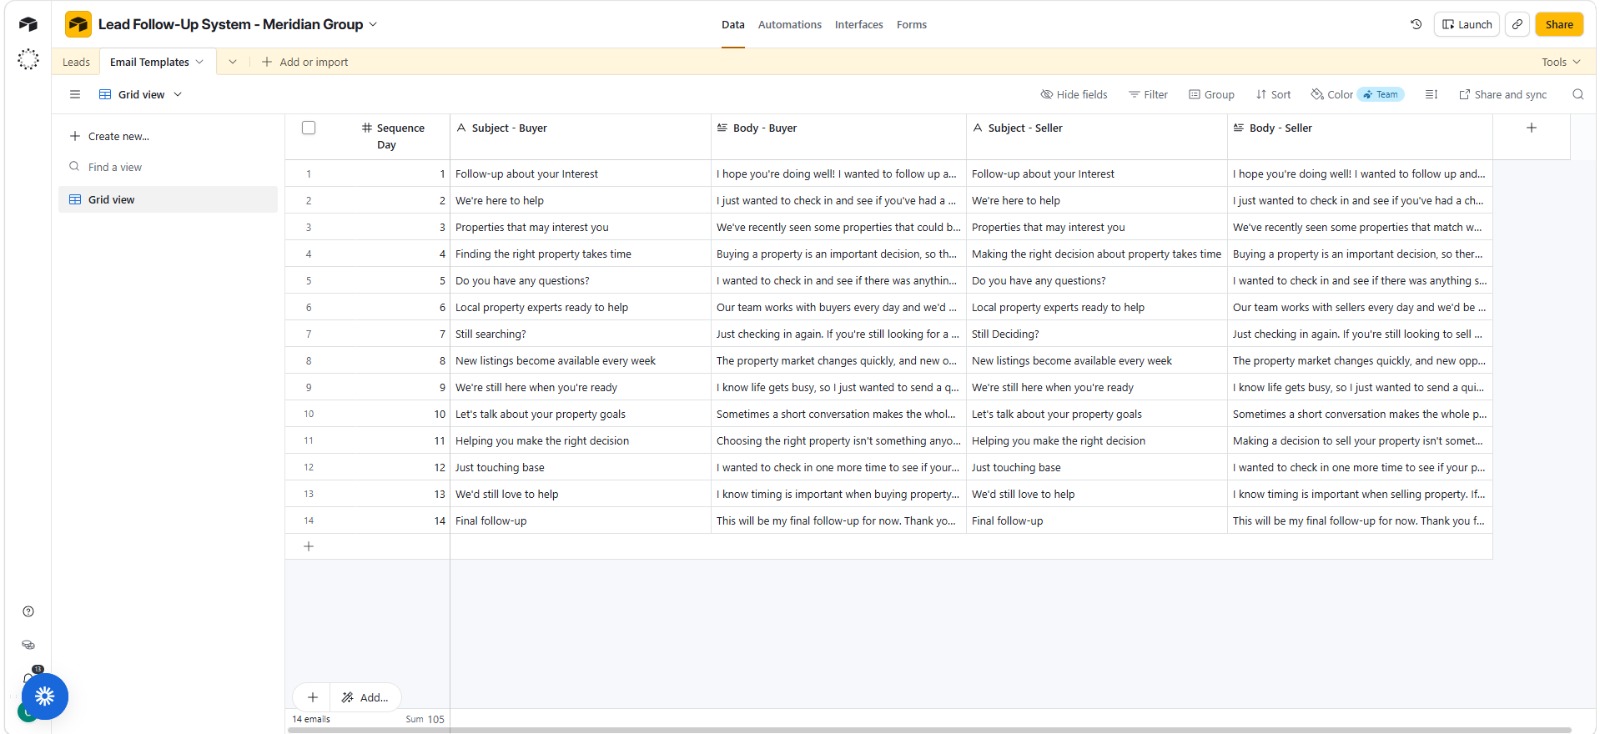Image resolution: width=1600 pixels, height=734 pixels.
Task: Open the Sort option
Action: coord(1273,94)
